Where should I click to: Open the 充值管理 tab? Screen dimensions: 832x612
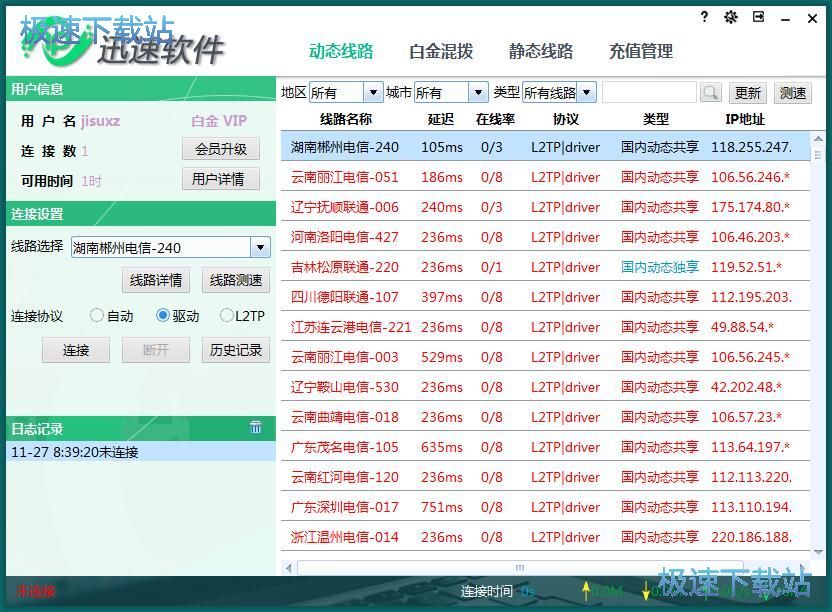[x=641, y=50]
